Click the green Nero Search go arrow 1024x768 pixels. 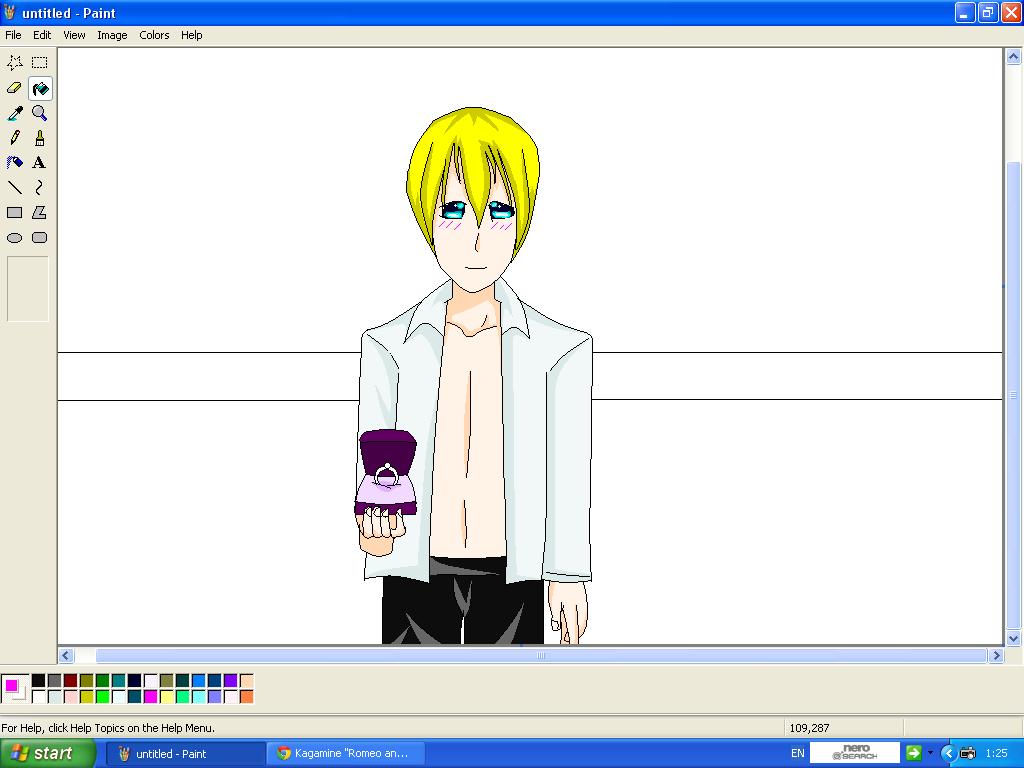point(913,753)
